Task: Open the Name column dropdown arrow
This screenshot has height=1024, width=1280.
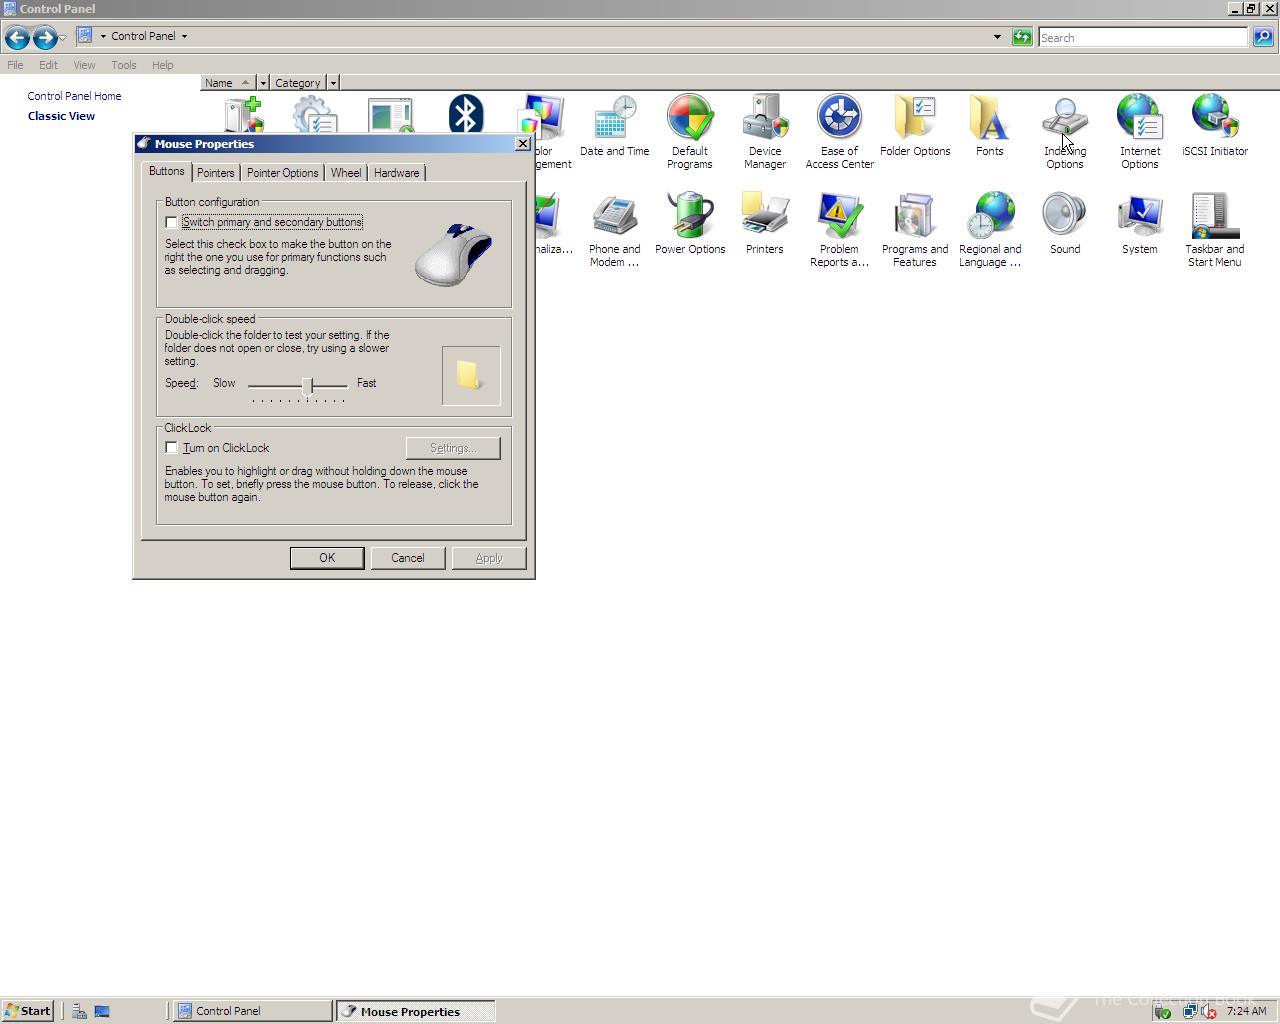Action: [x=263, y=83]
